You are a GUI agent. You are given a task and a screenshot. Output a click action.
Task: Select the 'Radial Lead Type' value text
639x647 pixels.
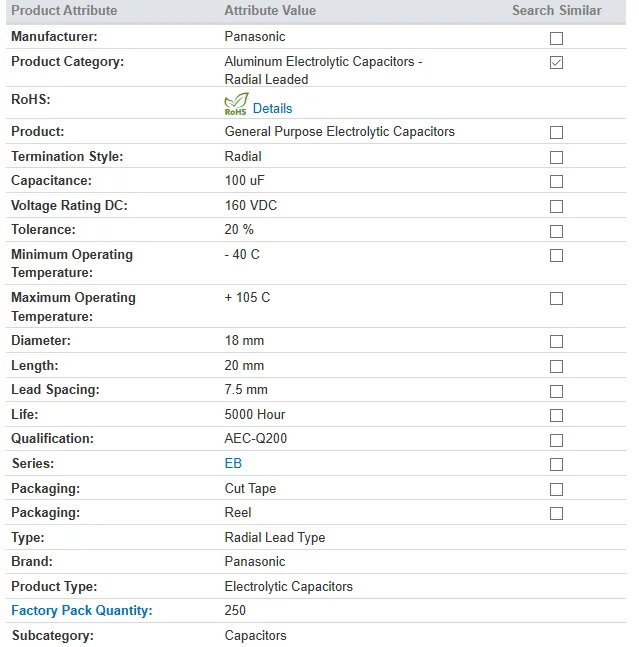(275, 537)
